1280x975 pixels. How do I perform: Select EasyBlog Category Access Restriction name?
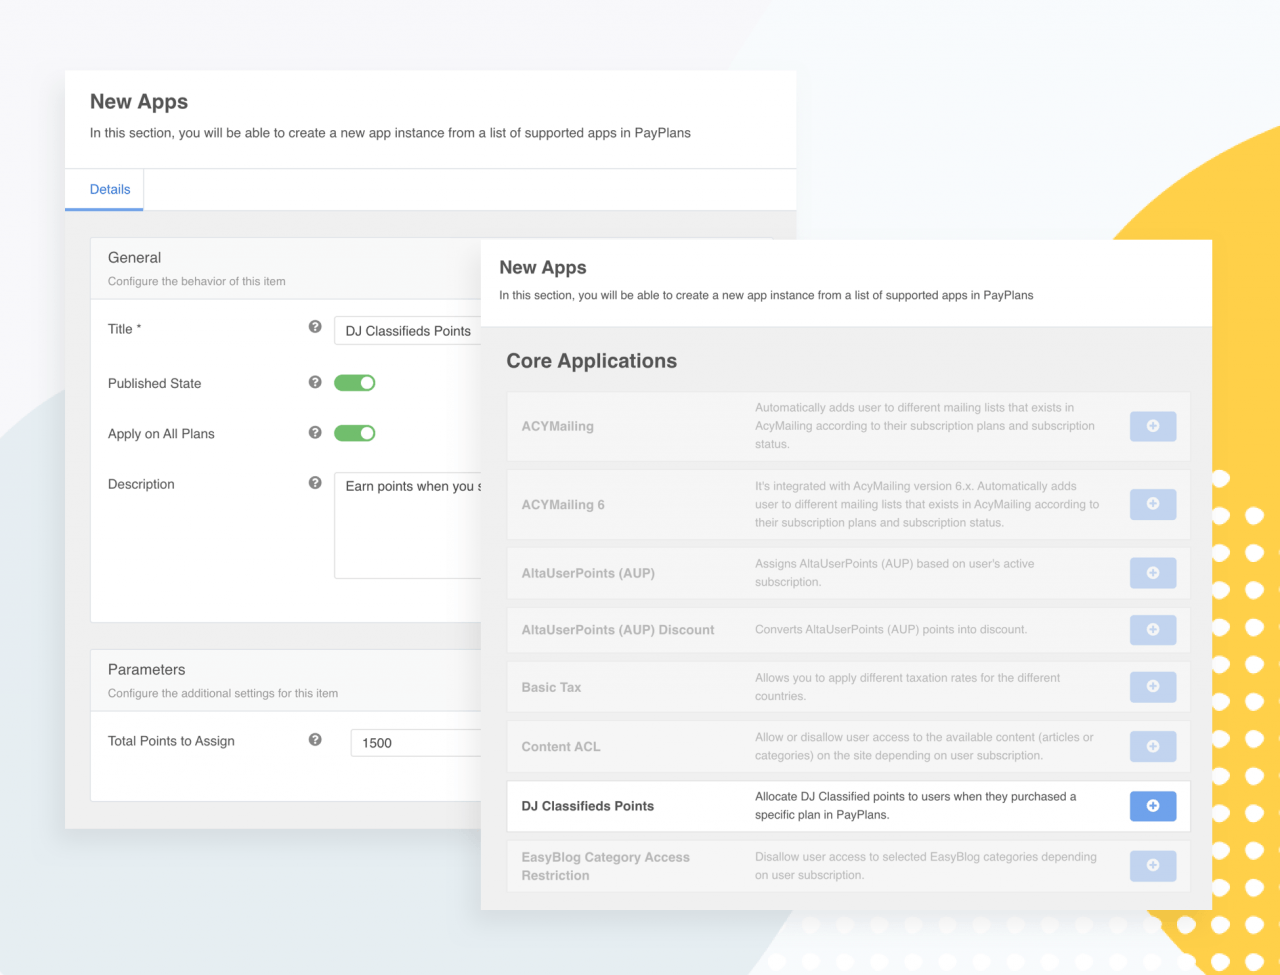pyautogui.click(x=606, y=866)
